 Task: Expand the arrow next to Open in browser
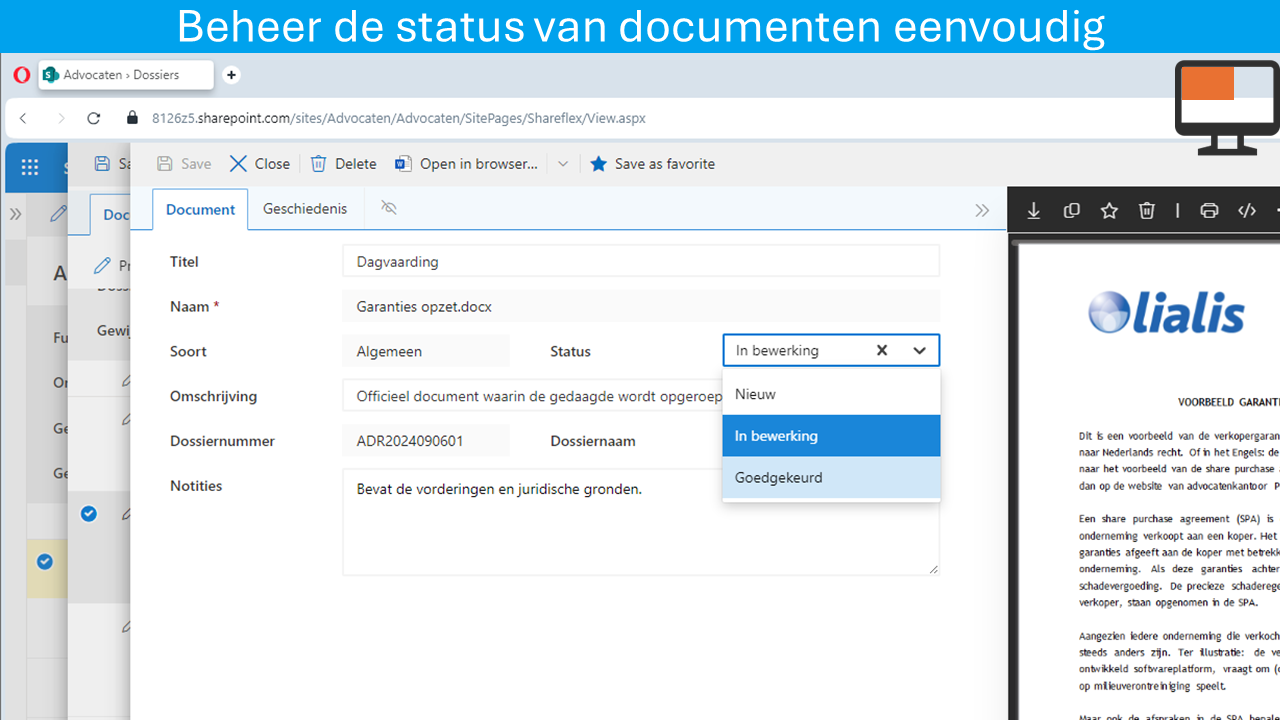coord(563,164)
